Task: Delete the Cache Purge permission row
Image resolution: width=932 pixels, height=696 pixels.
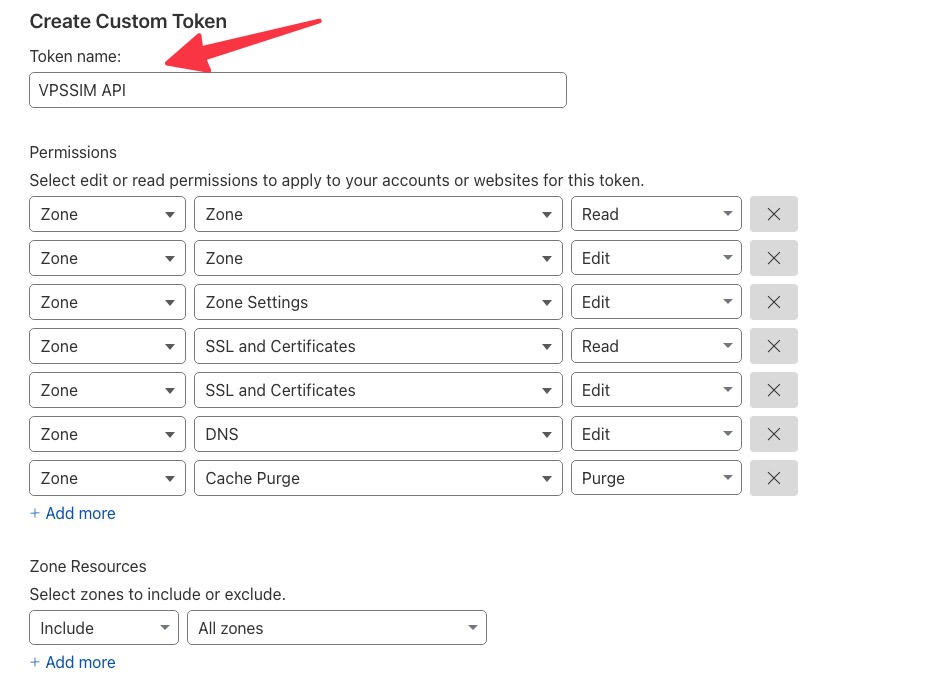Action: pyautogui.click(x=773, y=478)
